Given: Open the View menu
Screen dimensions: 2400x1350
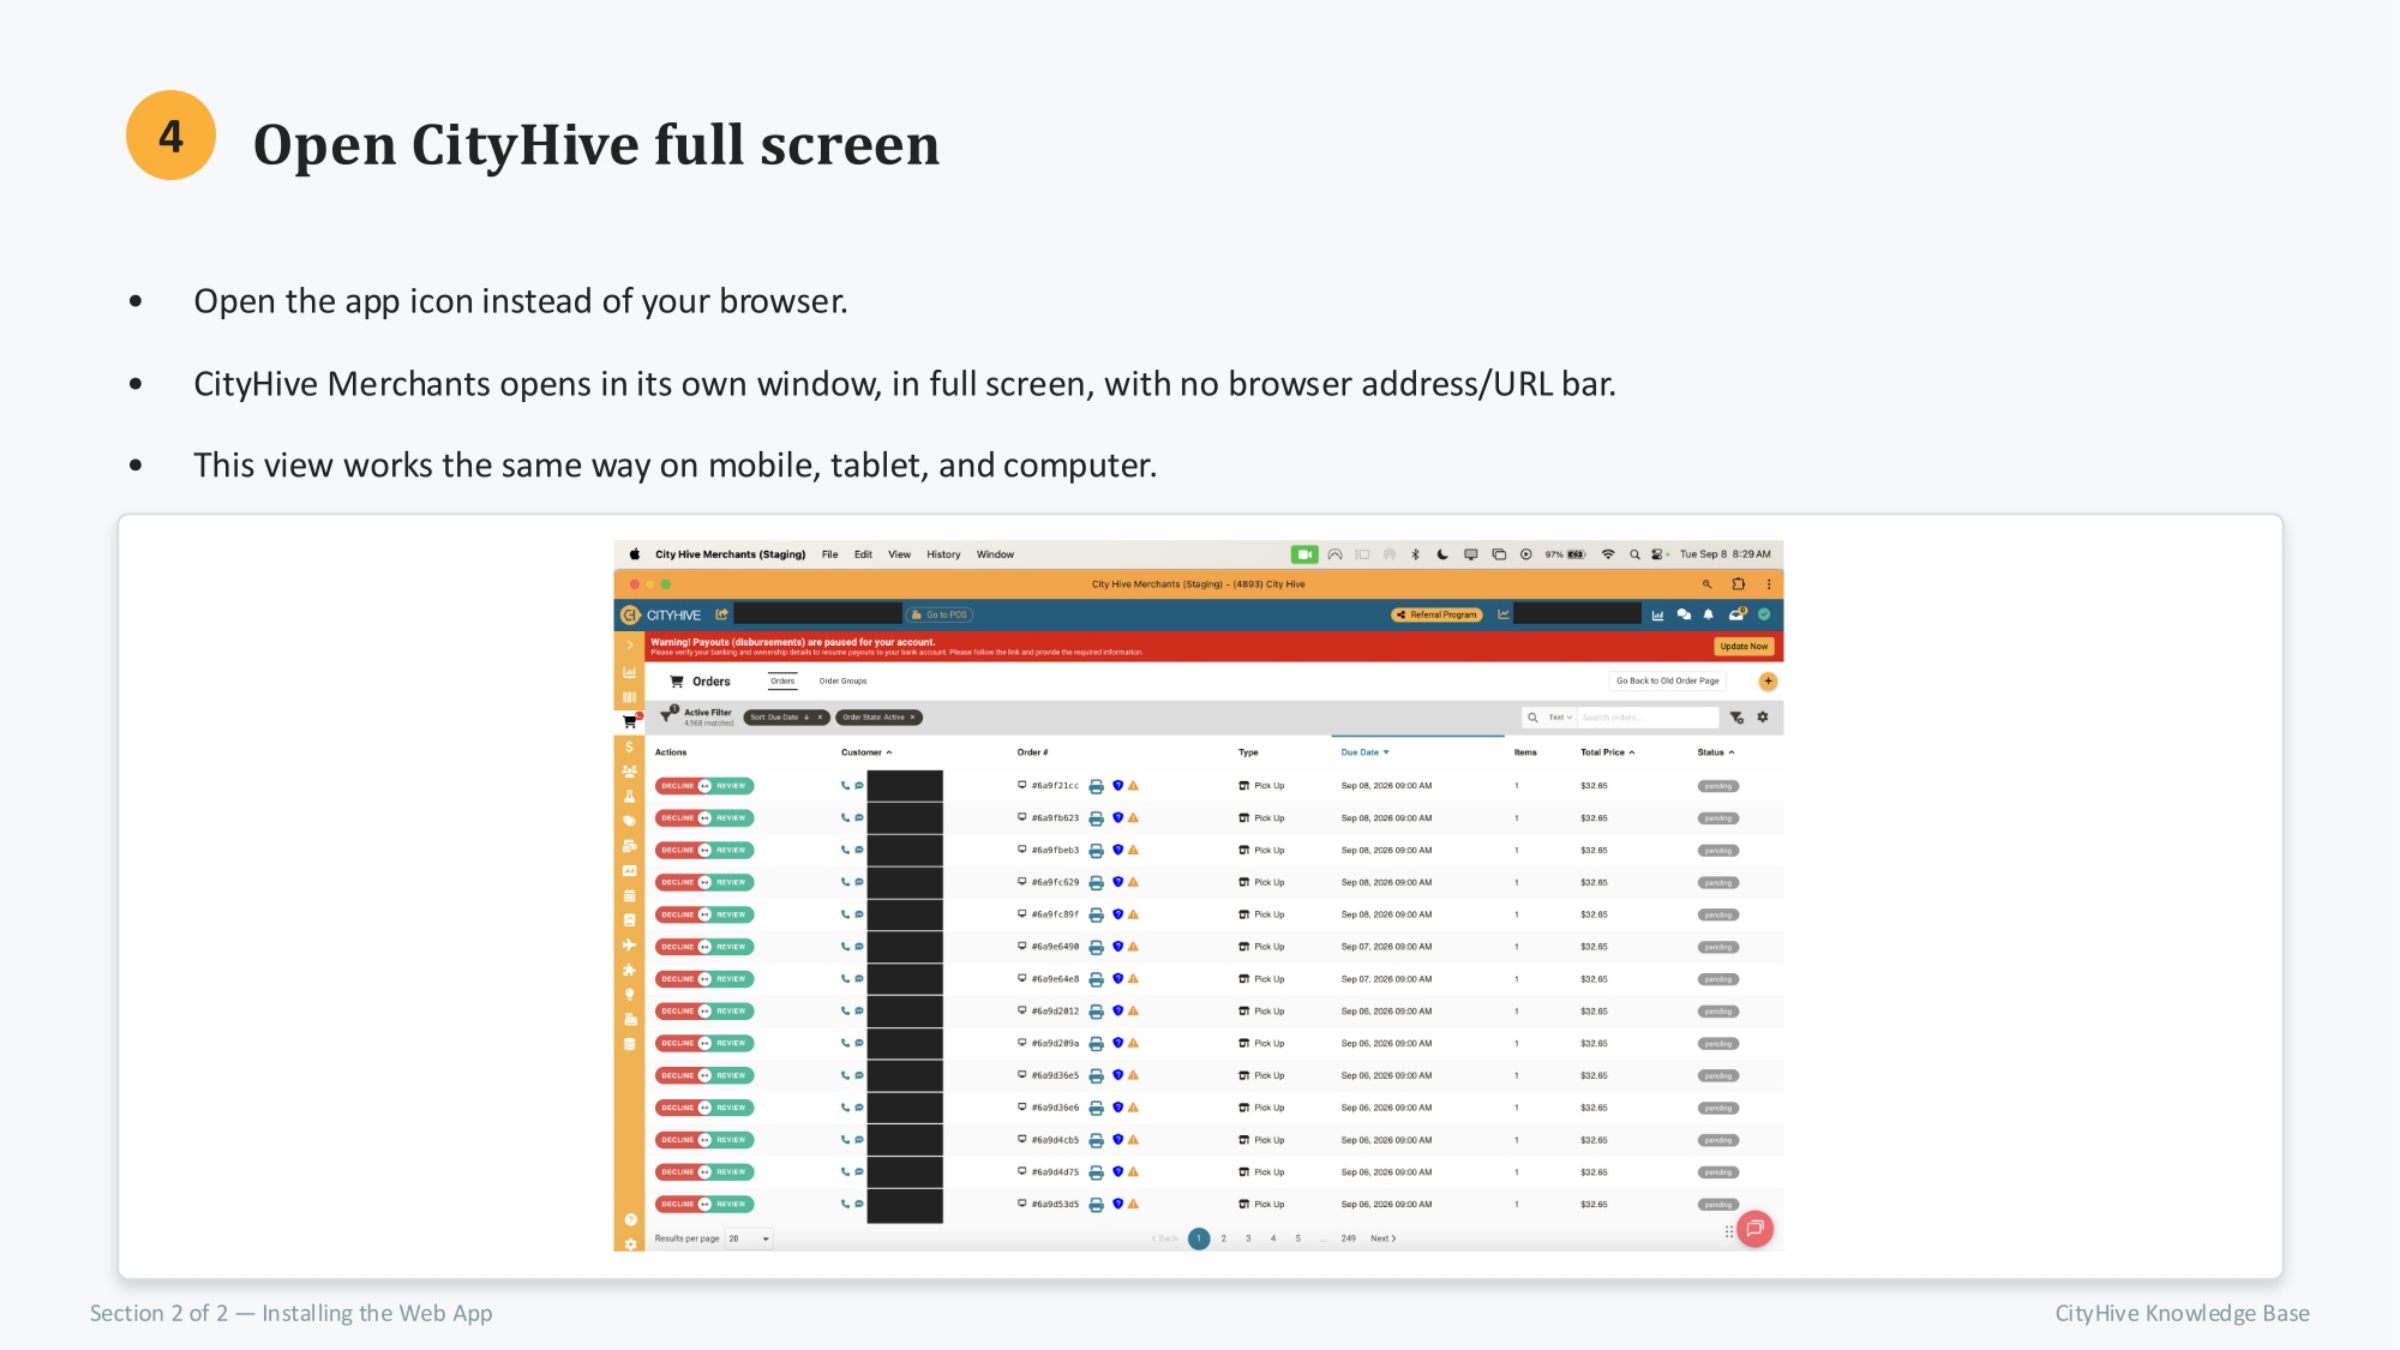Looking at the screenshot, I should coord(899,554).
